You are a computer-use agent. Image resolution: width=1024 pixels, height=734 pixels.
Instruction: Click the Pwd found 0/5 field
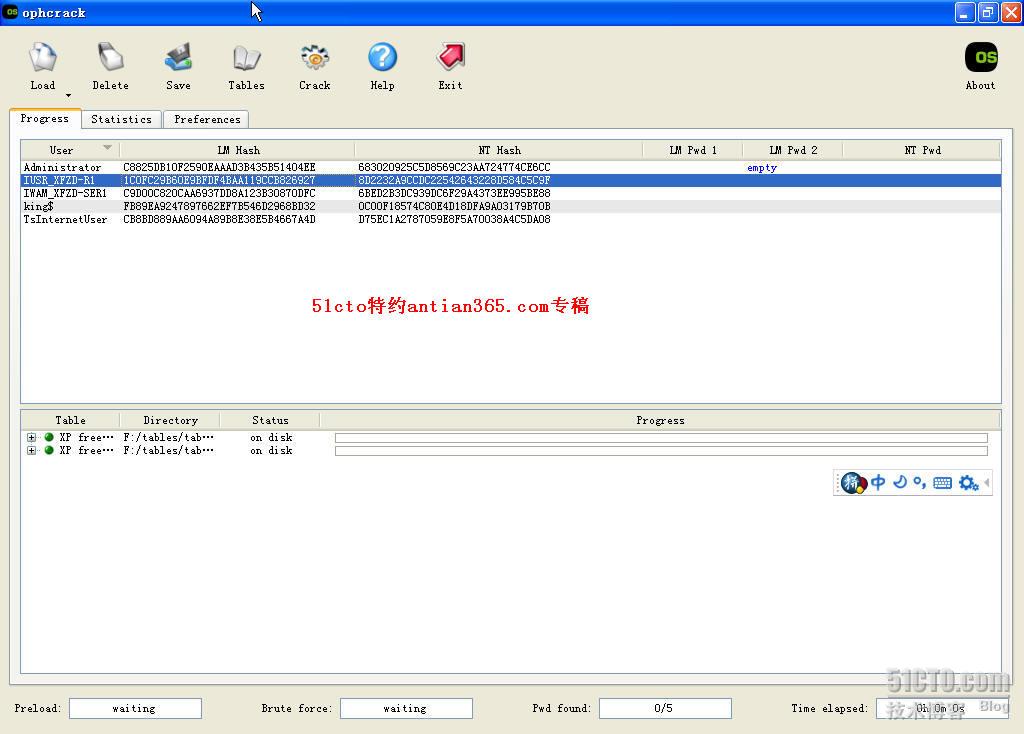click(x=665, y=709)
